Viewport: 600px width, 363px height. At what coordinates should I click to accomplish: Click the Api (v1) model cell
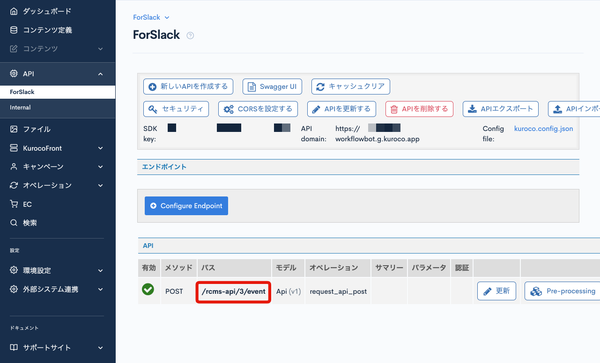[289, 291]
